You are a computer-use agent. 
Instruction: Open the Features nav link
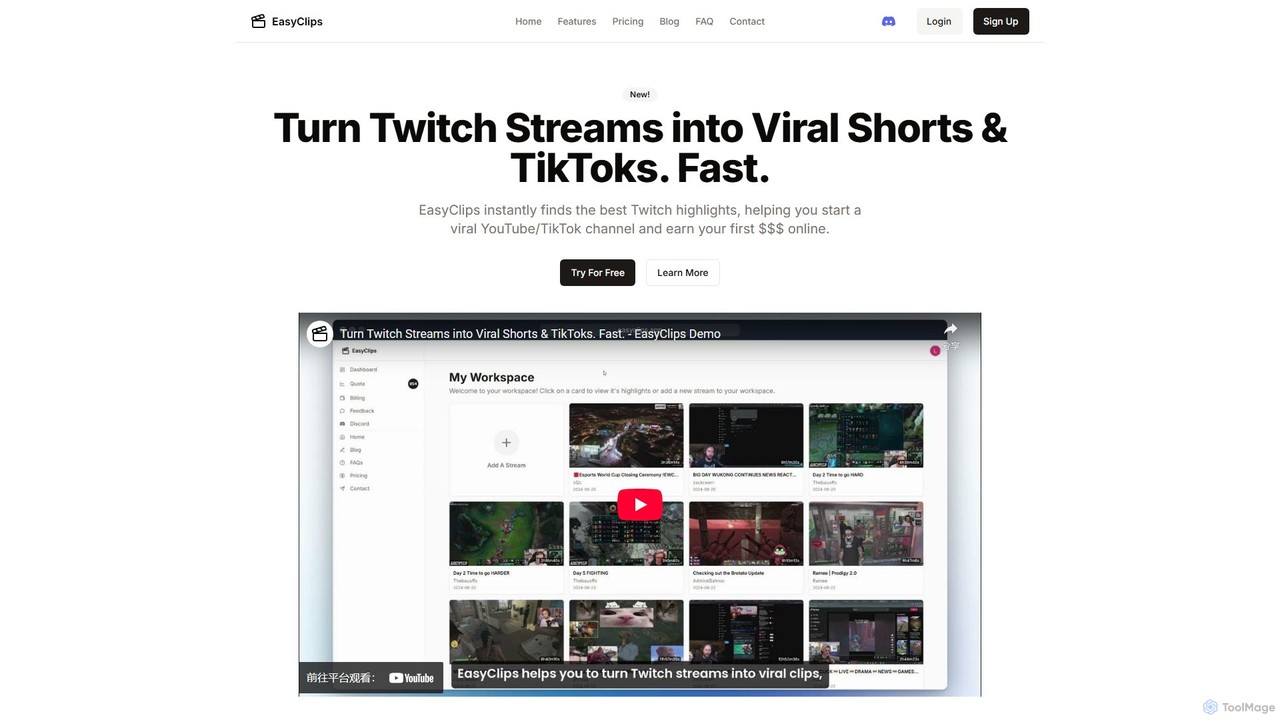[x=577, y=21]
